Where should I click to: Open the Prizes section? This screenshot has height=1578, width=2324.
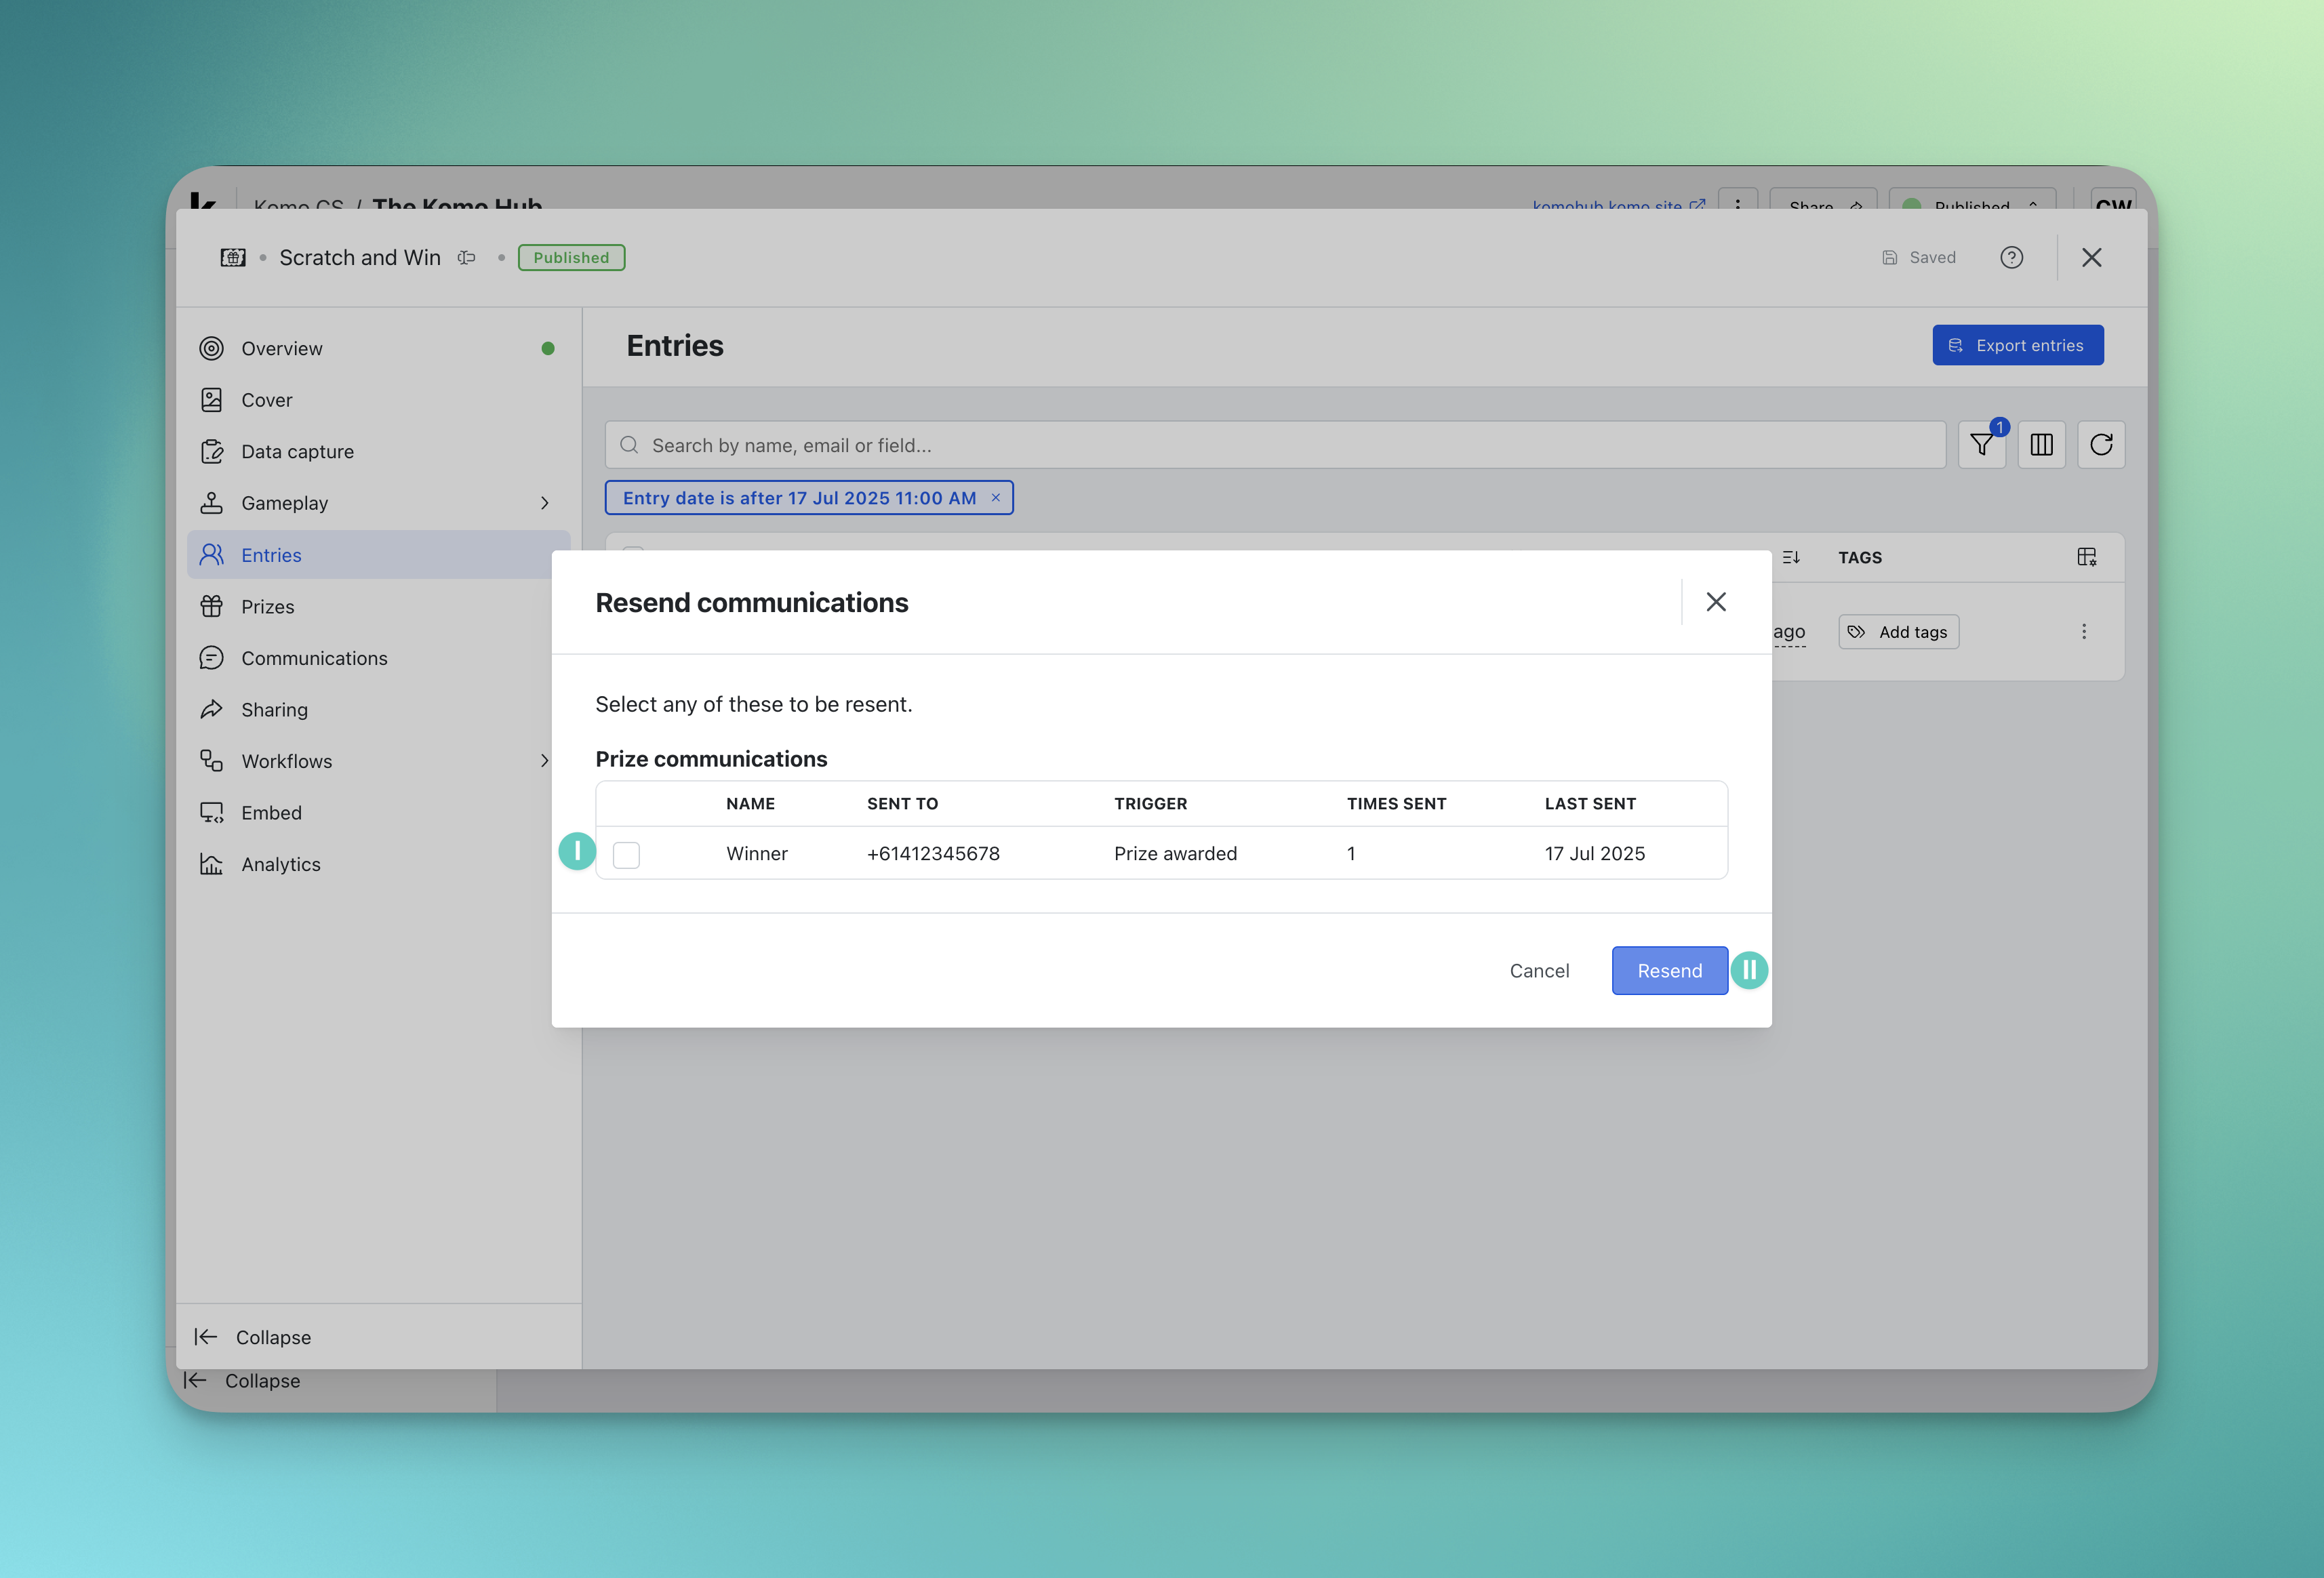click(x=267, y=607)
